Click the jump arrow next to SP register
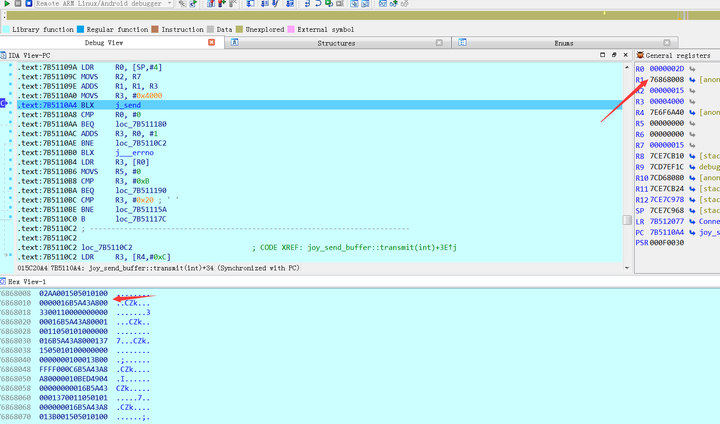 [x=692, y=211]
